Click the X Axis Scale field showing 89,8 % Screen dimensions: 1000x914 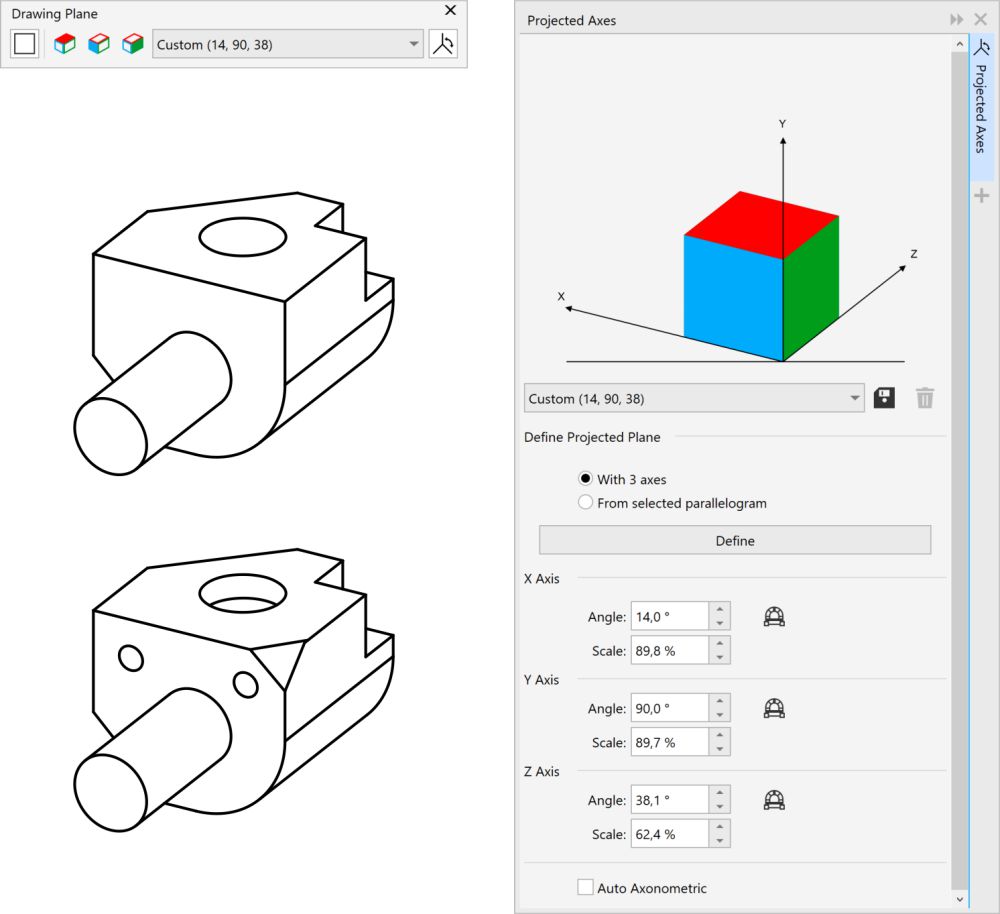[670, 651]
